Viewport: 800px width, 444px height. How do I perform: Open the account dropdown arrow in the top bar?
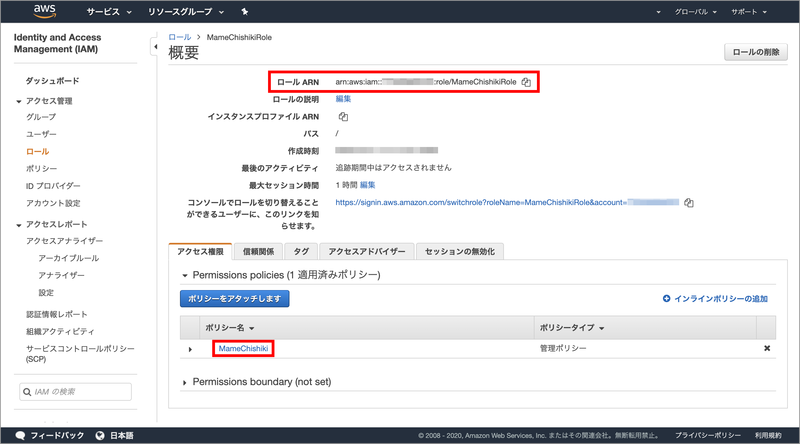coord(658,12)
